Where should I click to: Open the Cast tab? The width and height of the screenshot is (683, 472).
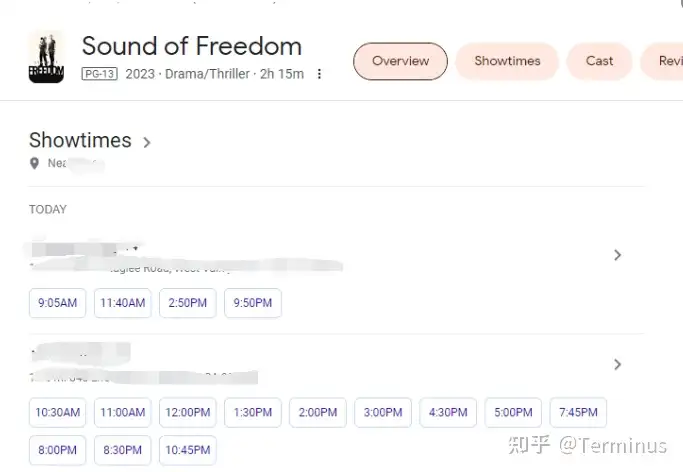pos(599,61)
